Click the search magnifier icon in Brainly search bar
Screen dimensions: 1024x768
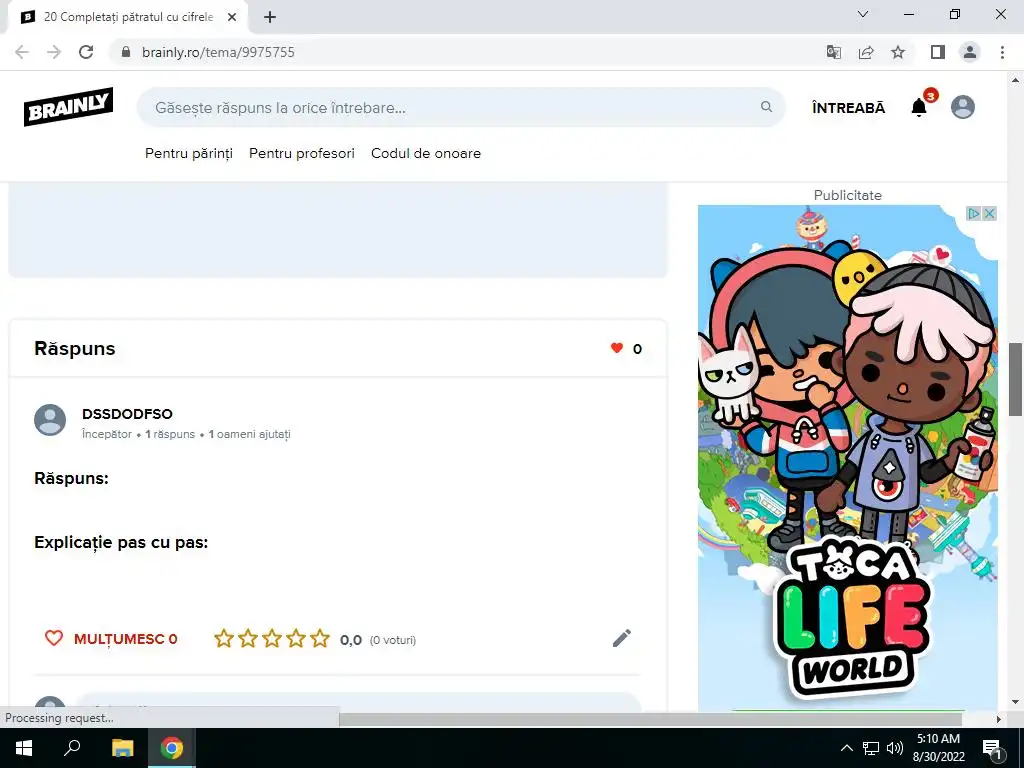tap(766, 106)
